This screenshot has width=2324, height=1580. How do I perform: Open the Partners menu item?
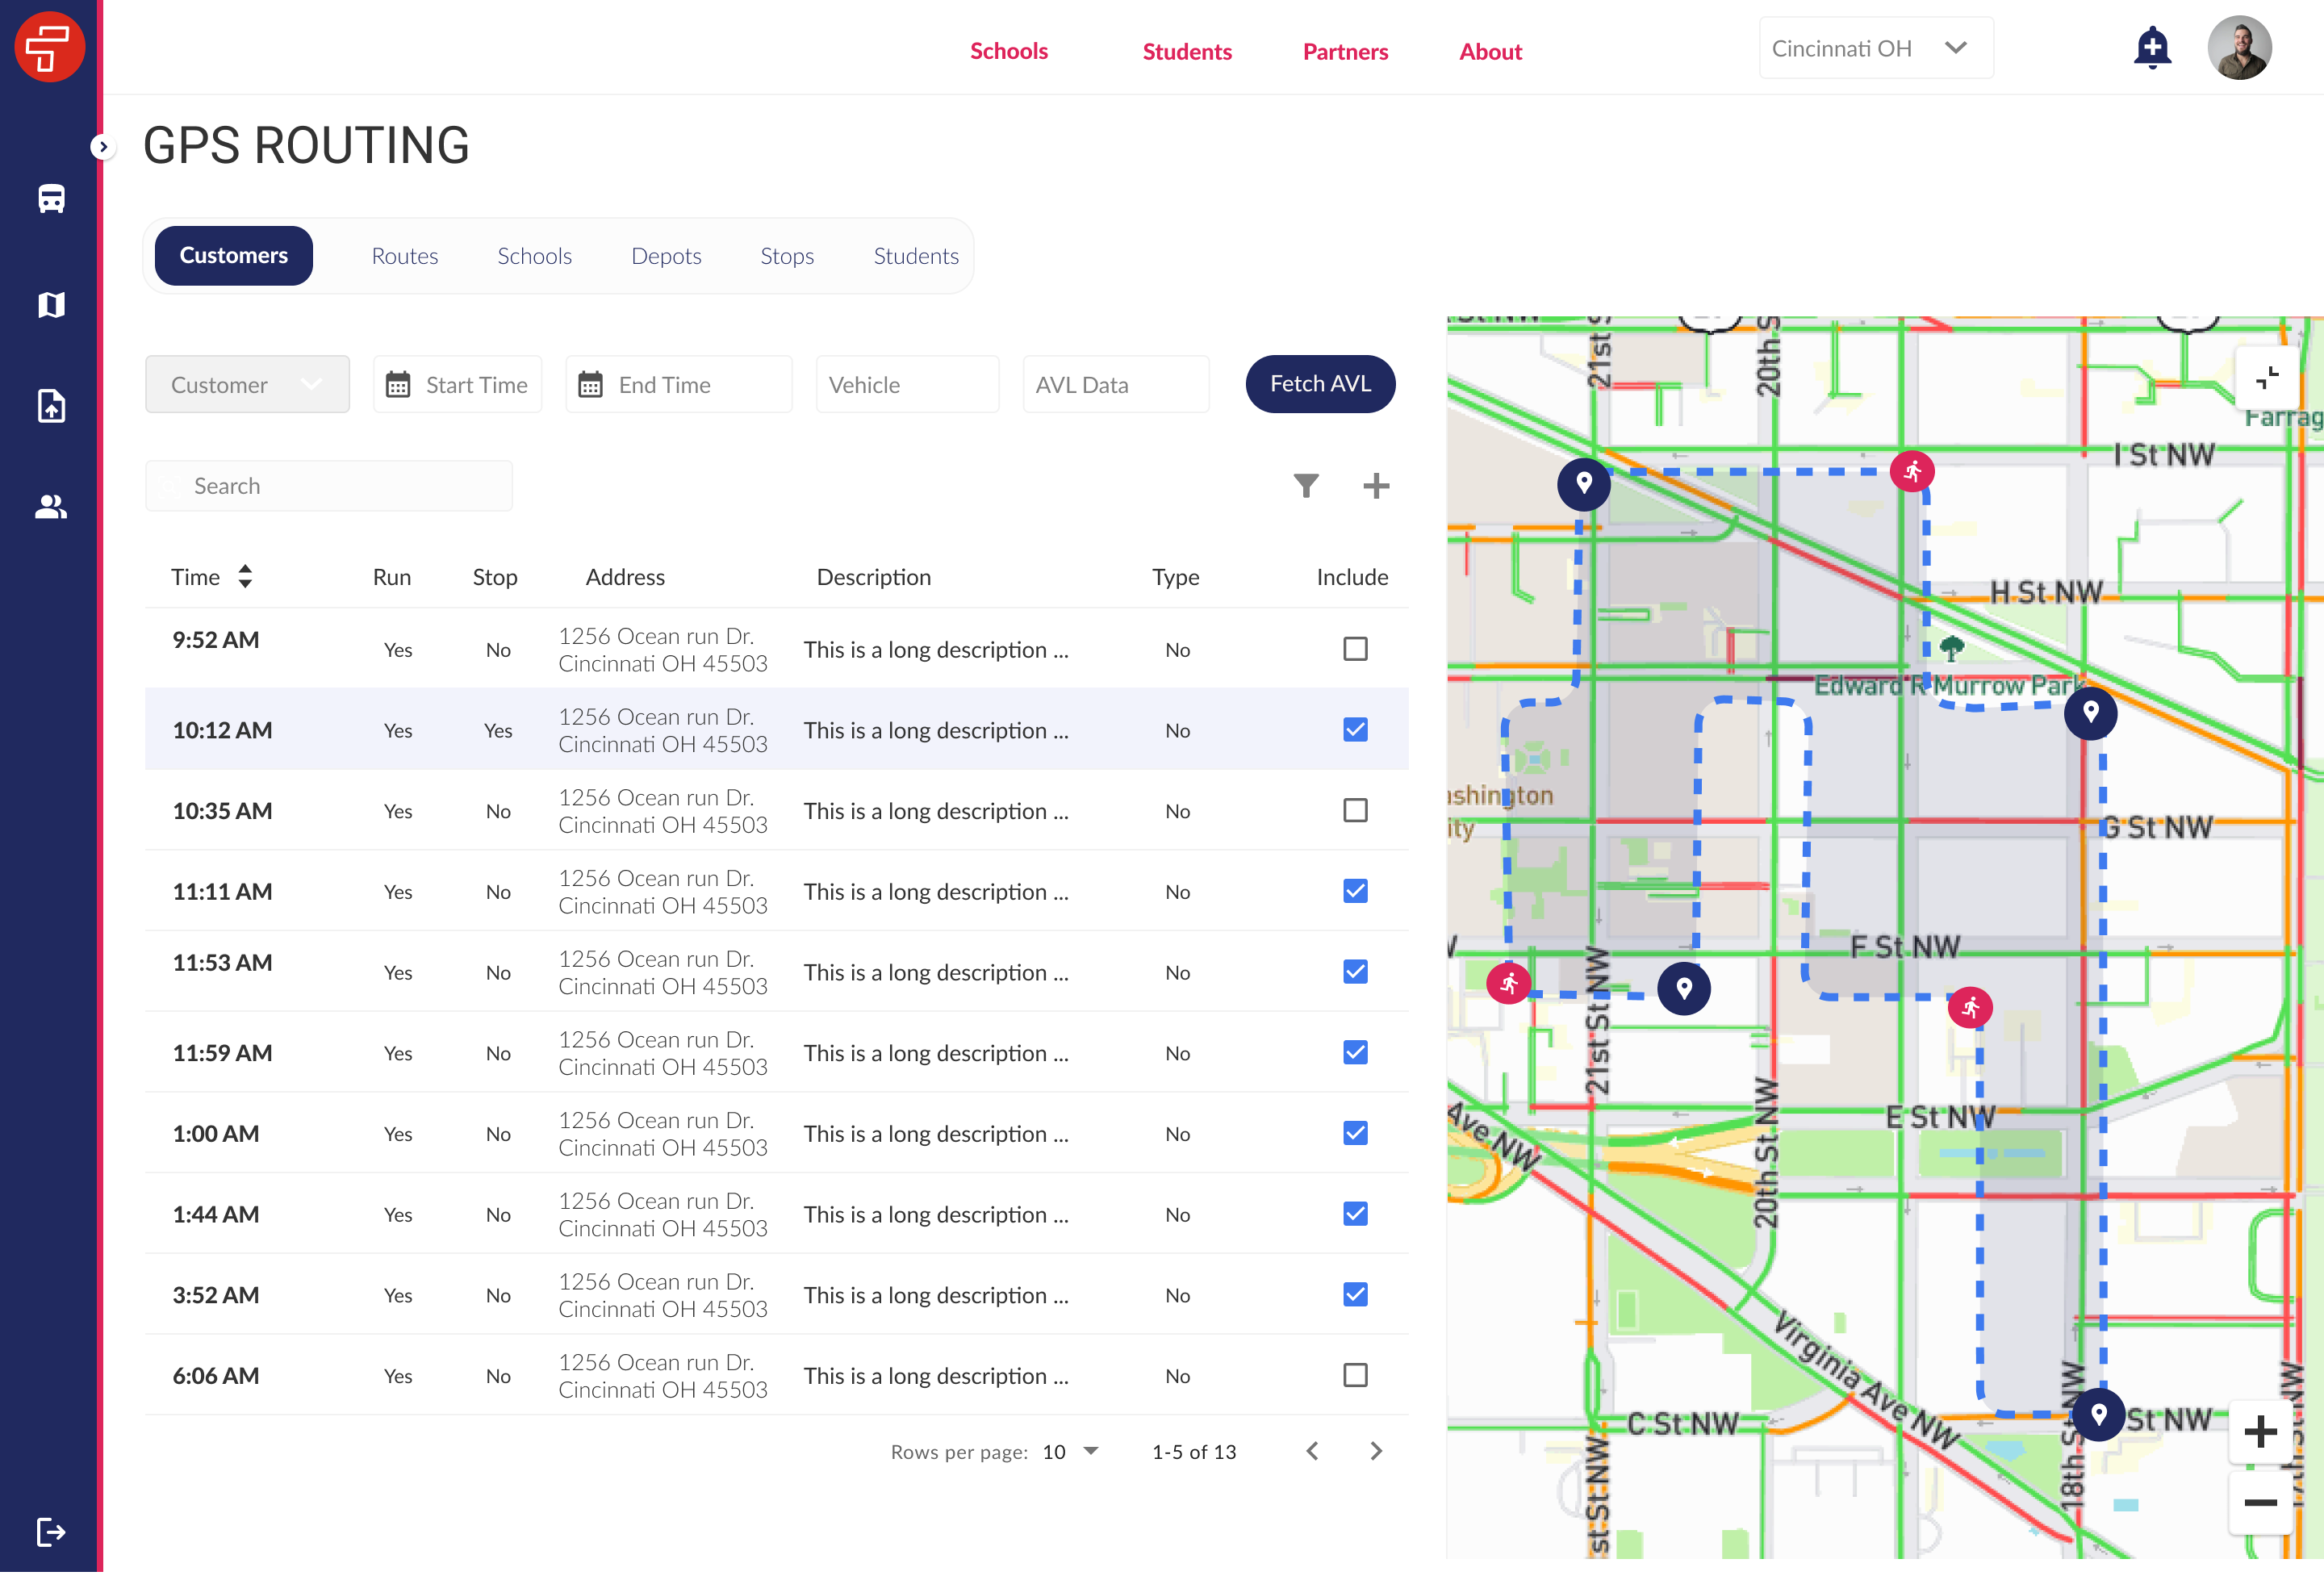click(1344, 51)
